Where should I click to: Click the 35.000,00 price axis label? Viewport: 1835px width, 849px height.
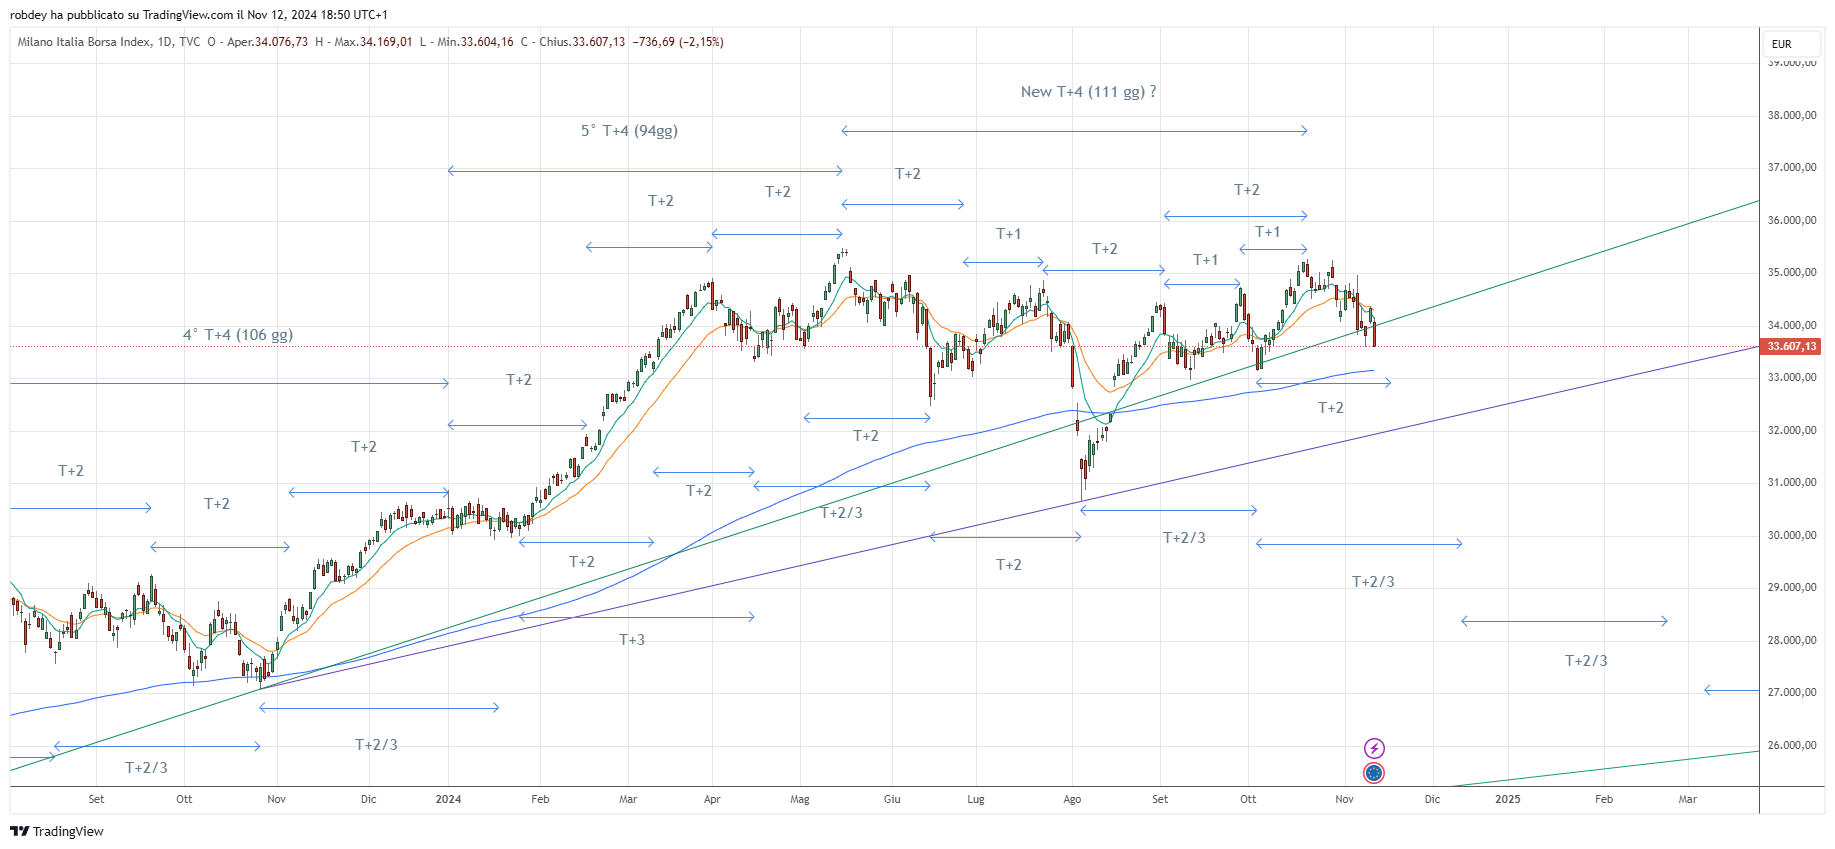pos(1792,272)
